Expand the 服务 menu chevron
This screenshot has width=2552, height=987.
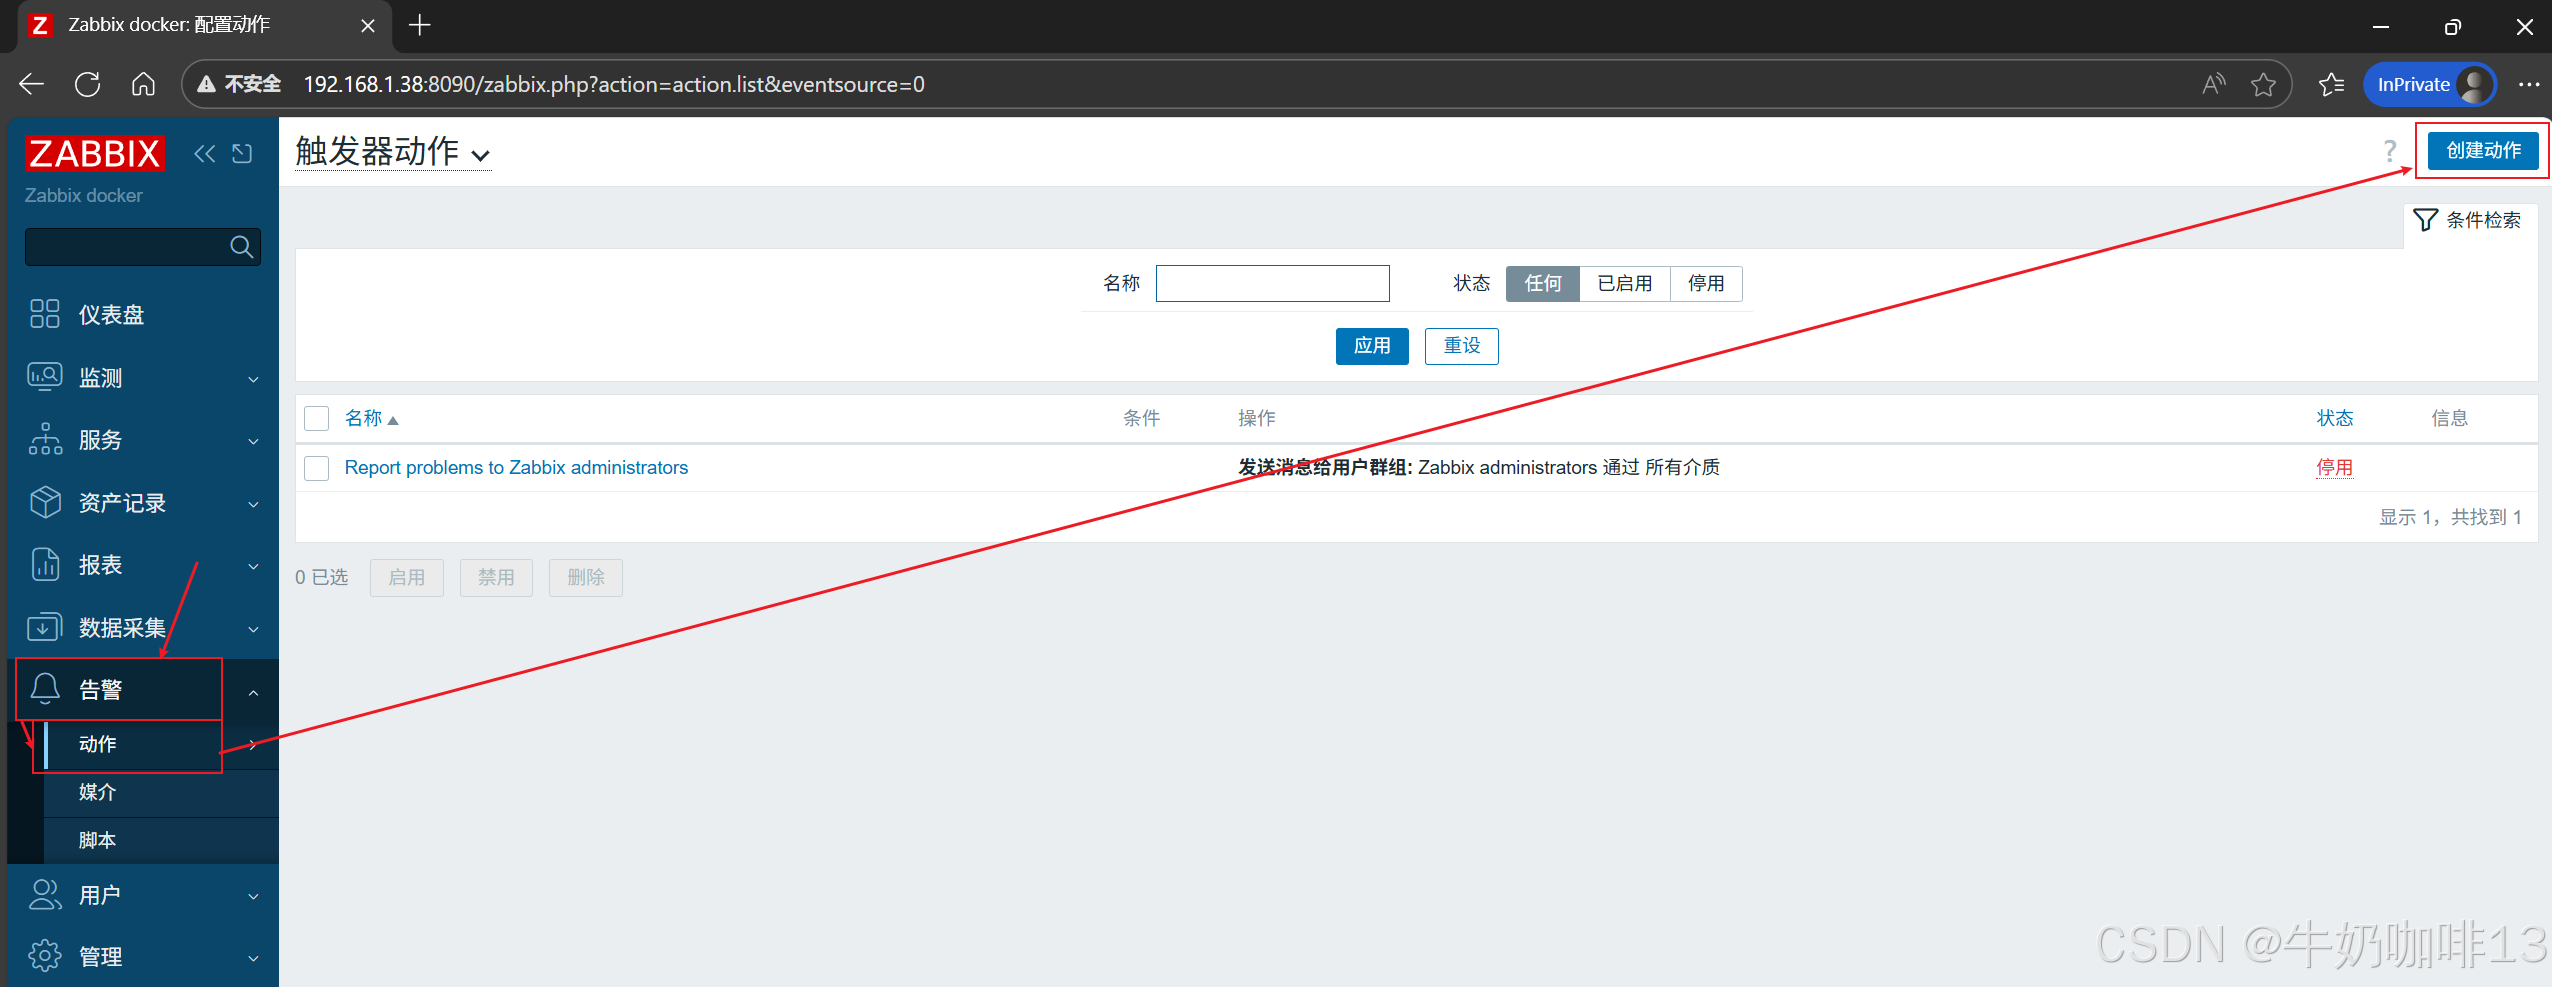coord(253,441)
